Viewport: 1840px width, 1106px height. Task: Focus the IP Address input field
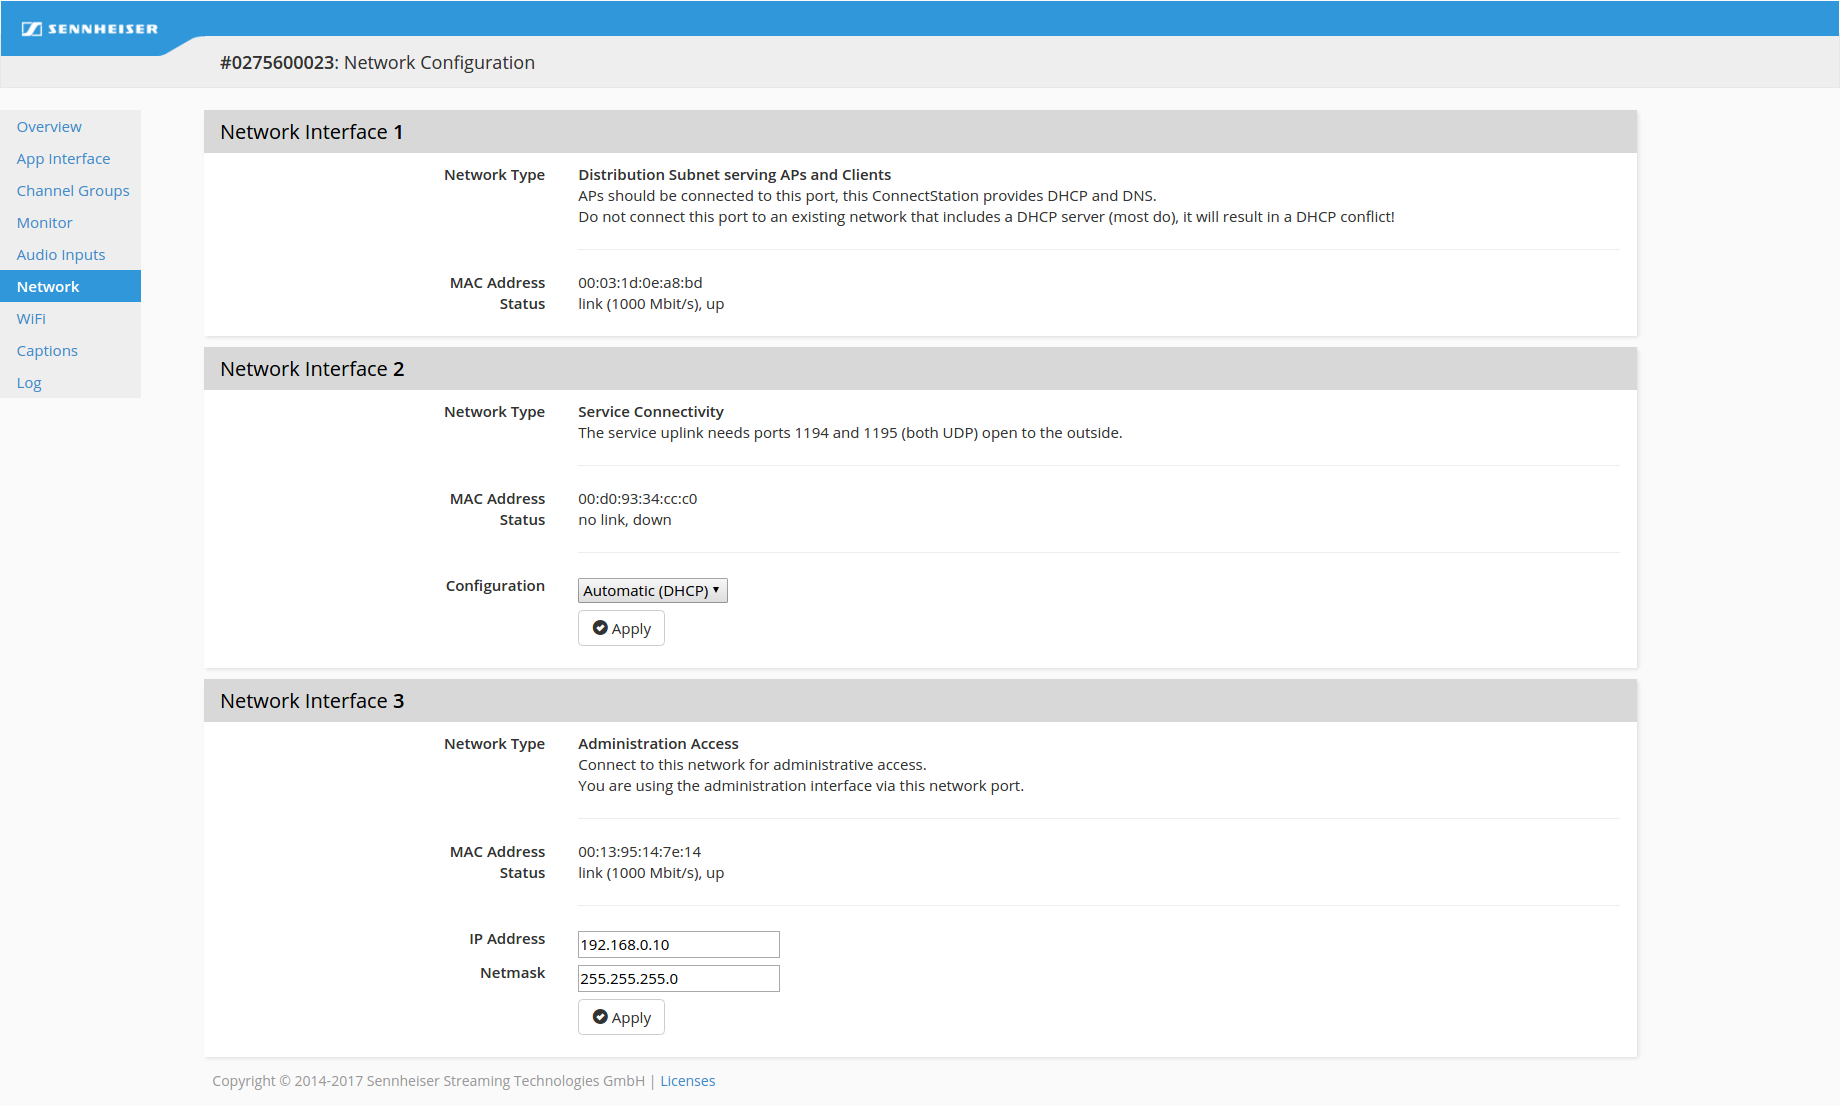[678, 945]
